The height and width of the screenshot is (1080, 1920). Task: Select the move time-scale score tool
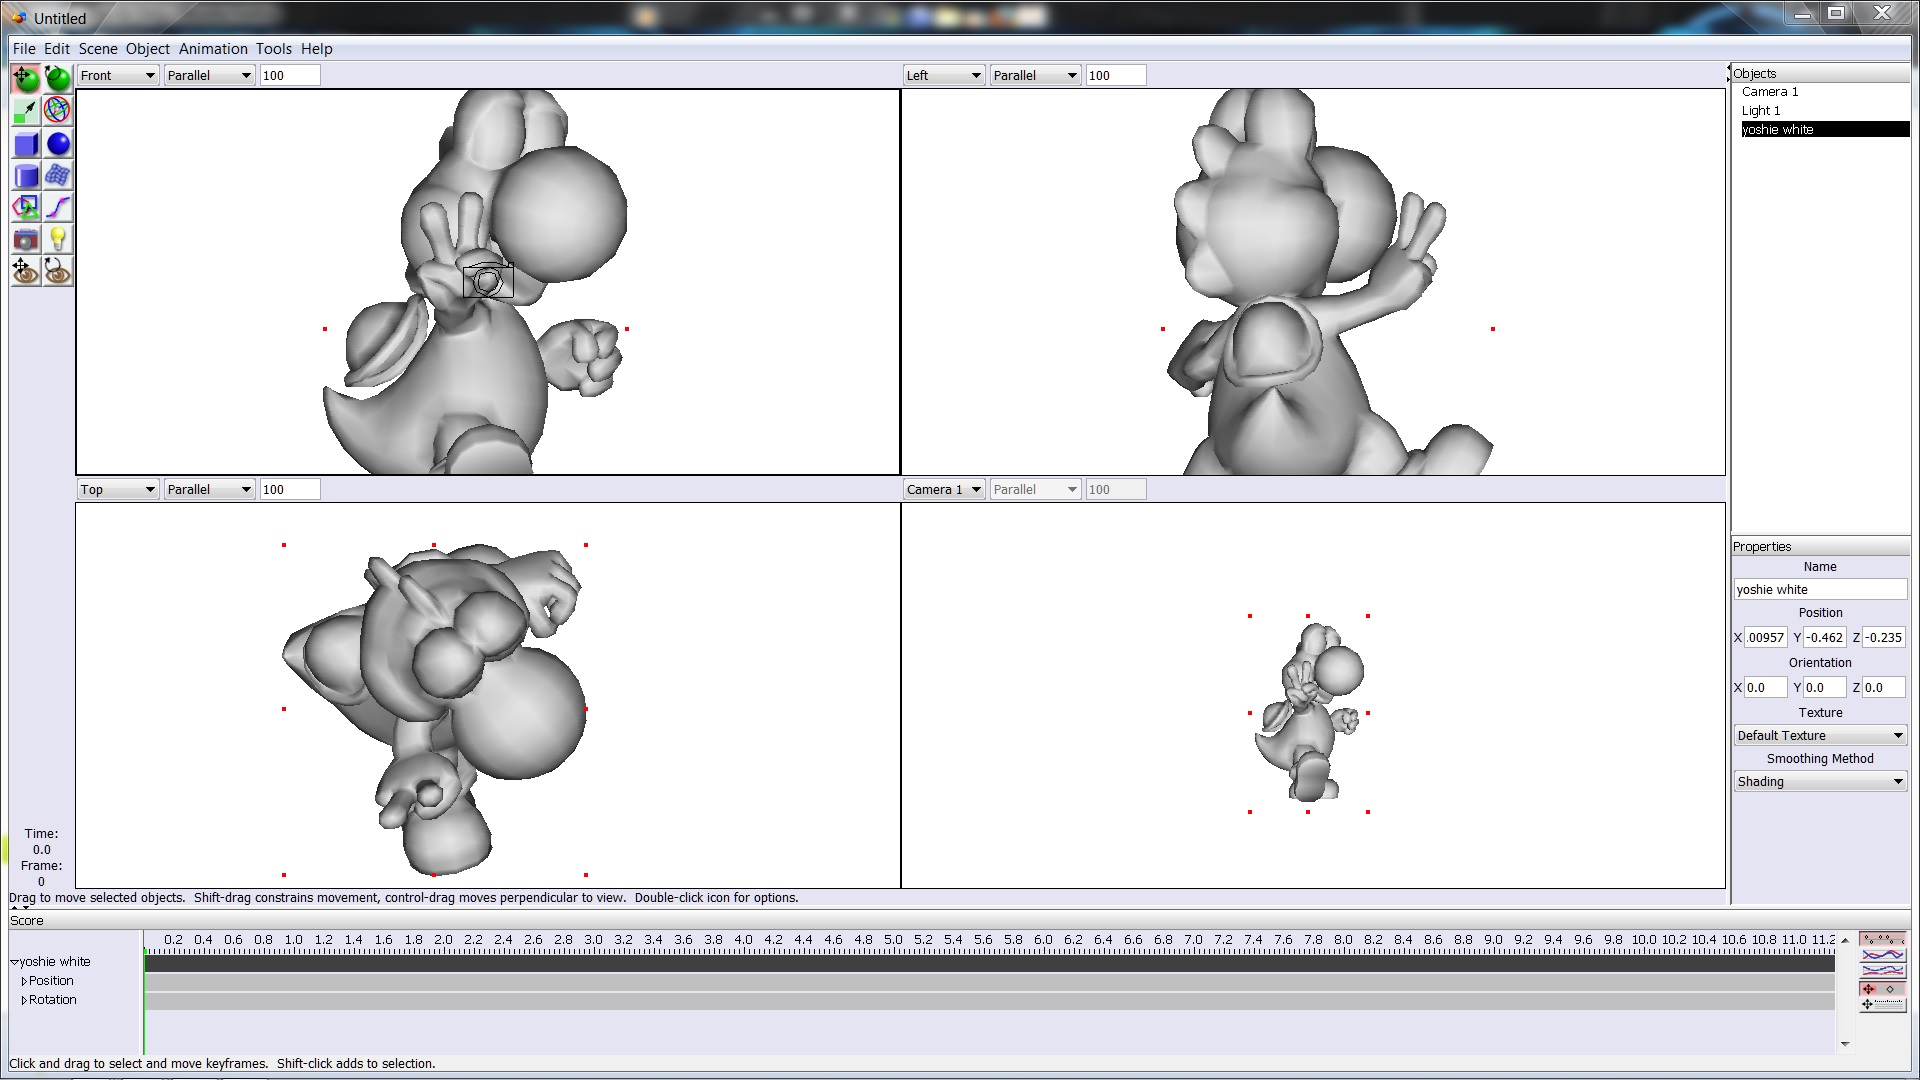[x=1882, y=1004]
